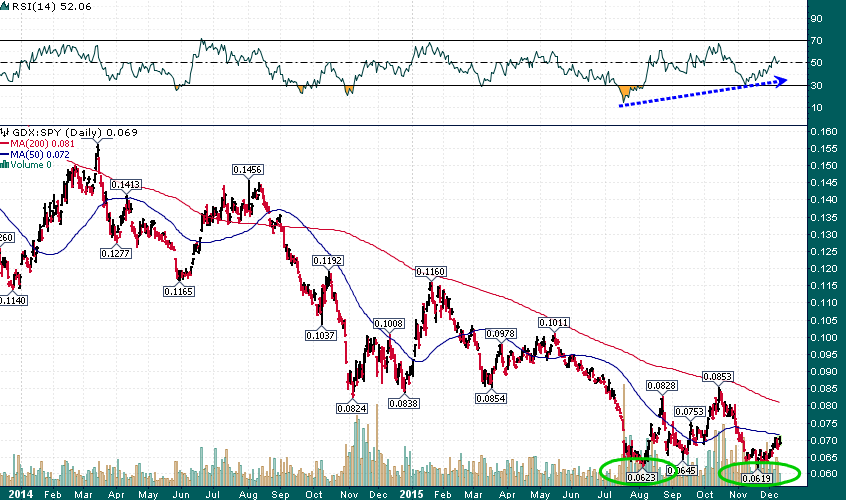Click the 0.1413 price peak label
This screenshot has height=500, width=846.
[126, 184]
